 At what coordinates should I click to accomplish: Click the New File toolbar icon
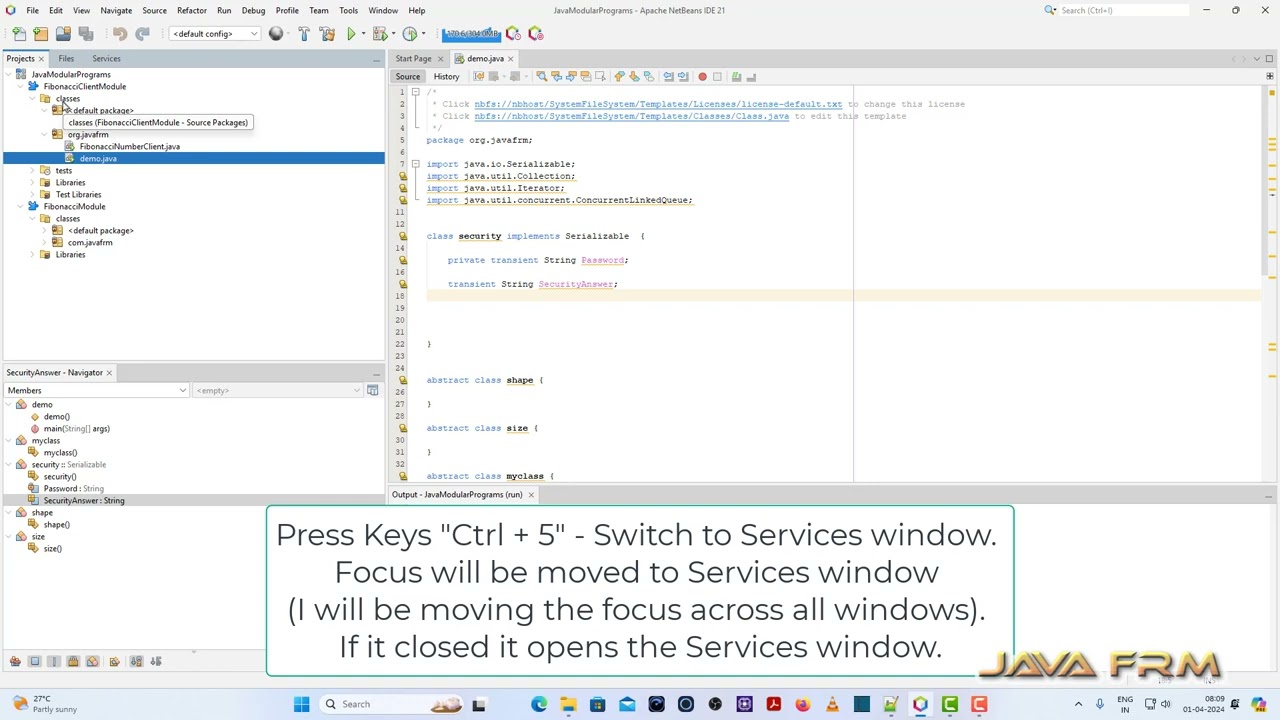coord(18,34)
